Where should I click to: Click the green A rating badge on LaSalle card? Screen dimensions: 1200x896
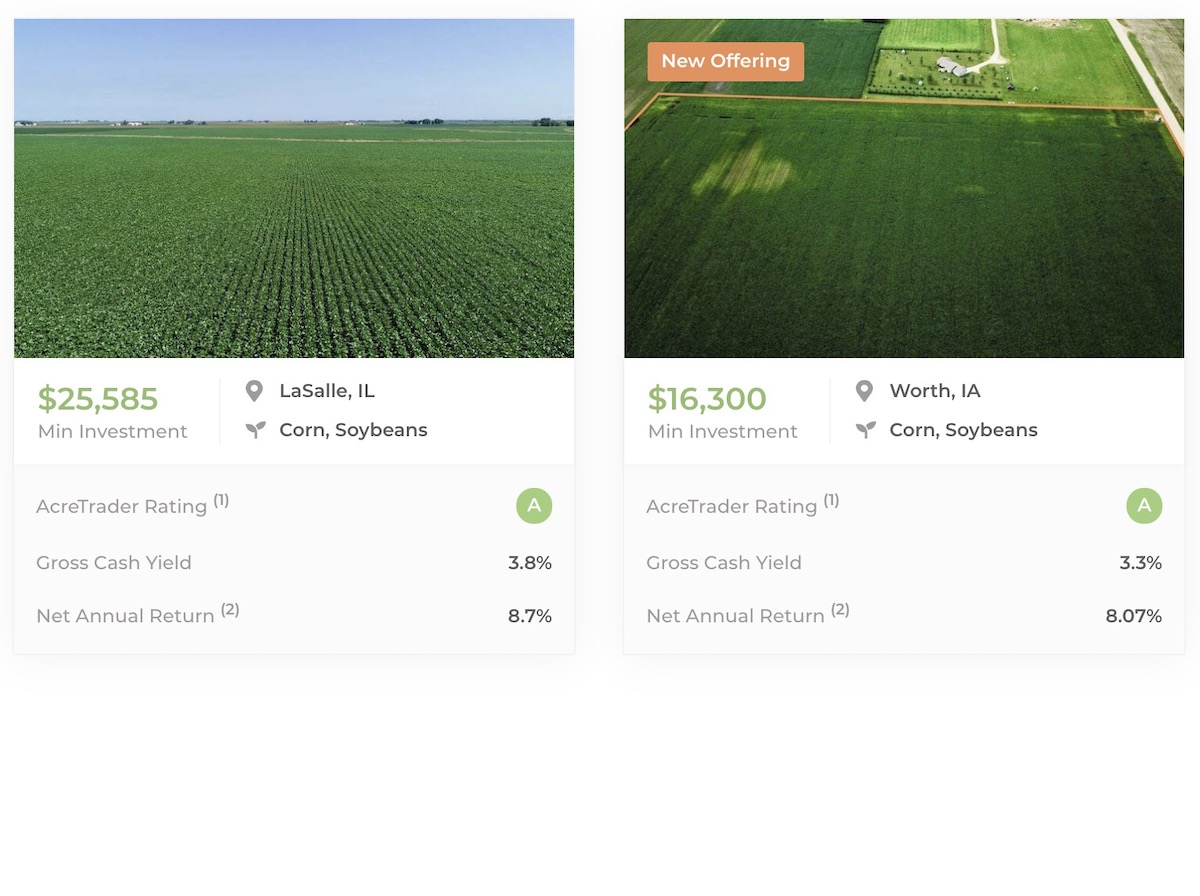[x=534, y=506]
